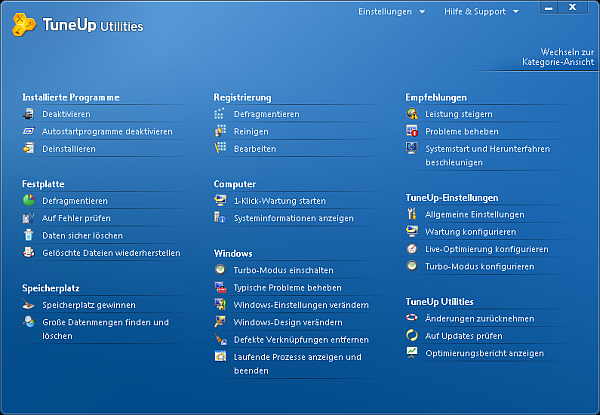Open the Hilfe & Support menu
The width and height of the screenshot is (600, 415).
pyautogui.click(x=481, y=12)
